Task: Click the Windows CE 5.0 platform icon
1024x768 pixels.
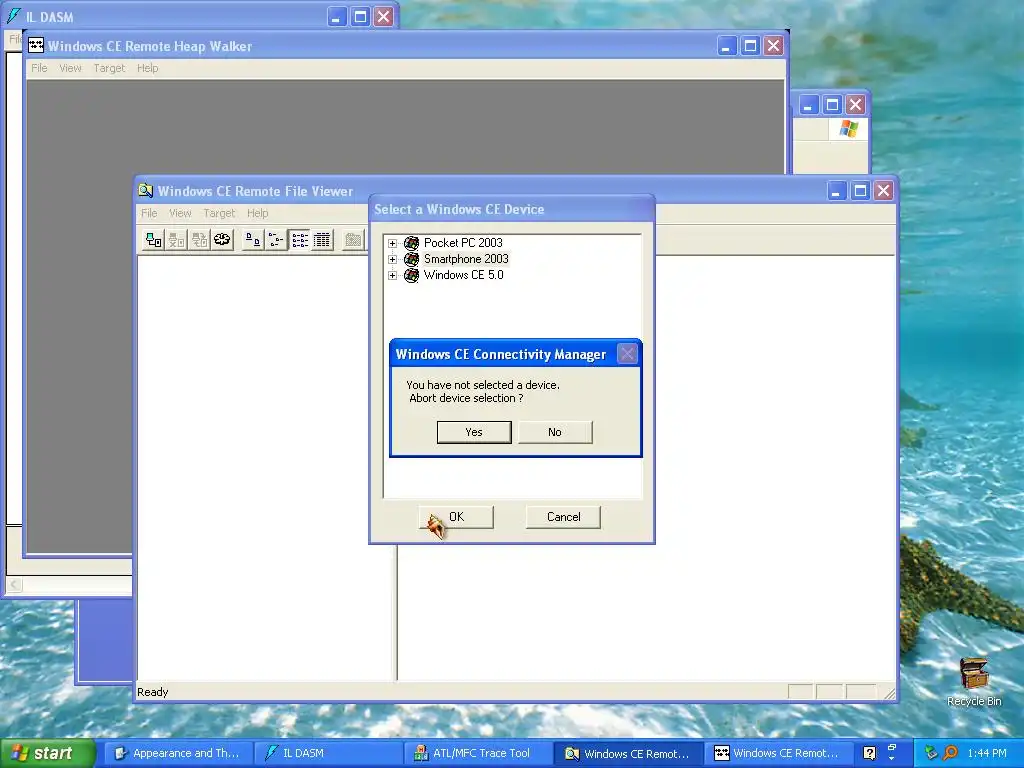Action: tap(411, 276)
